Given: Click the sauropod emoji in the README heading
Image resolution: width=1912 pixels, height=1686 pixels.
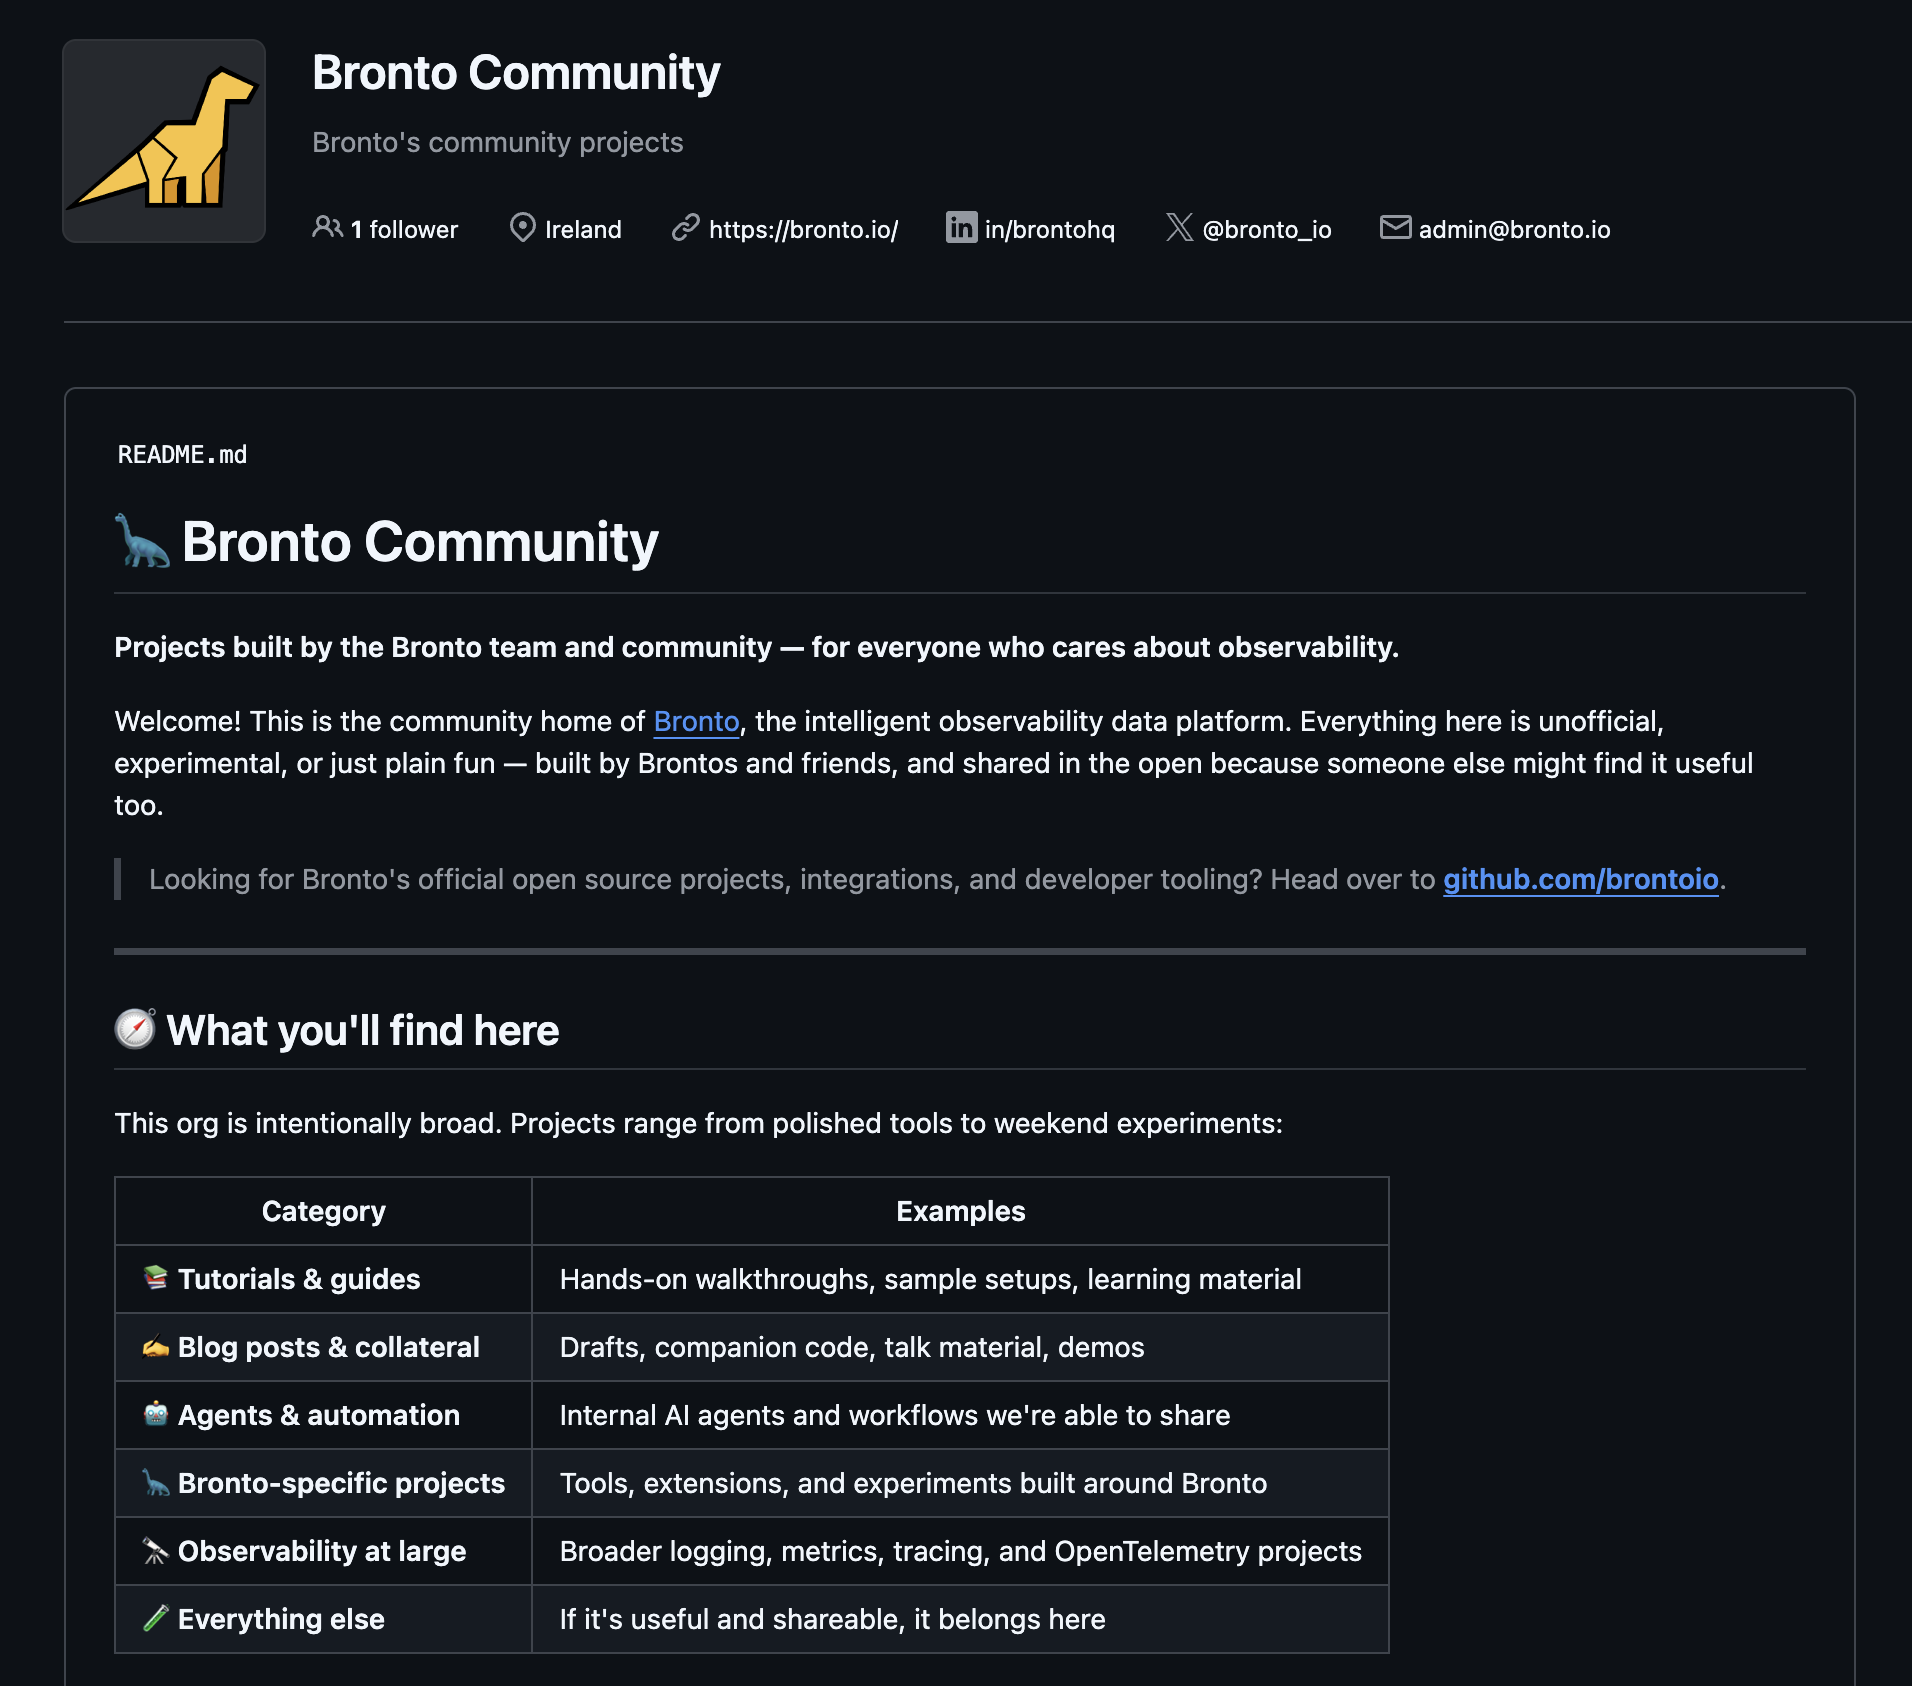Looking at the screenshot, I should pos(142,541).
